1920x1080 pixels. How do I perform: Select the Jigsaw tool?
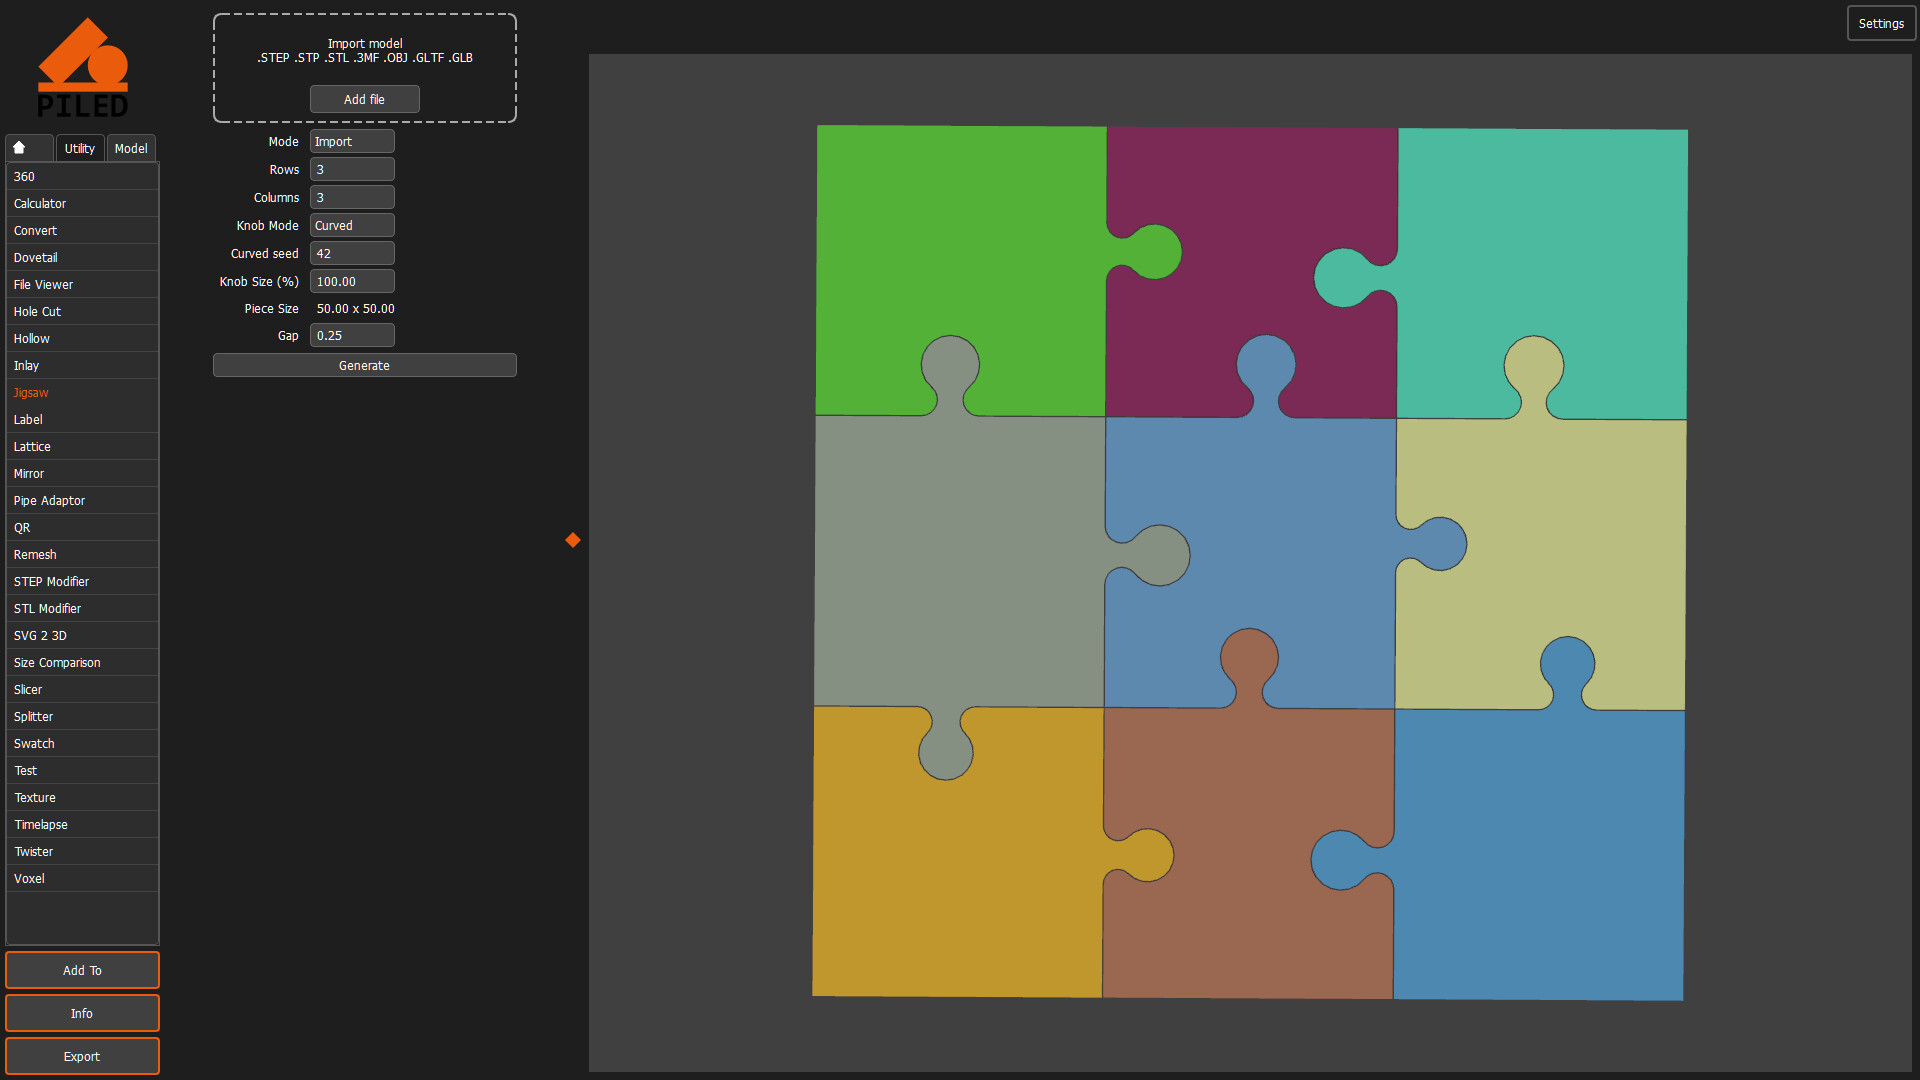coord(82,393)
